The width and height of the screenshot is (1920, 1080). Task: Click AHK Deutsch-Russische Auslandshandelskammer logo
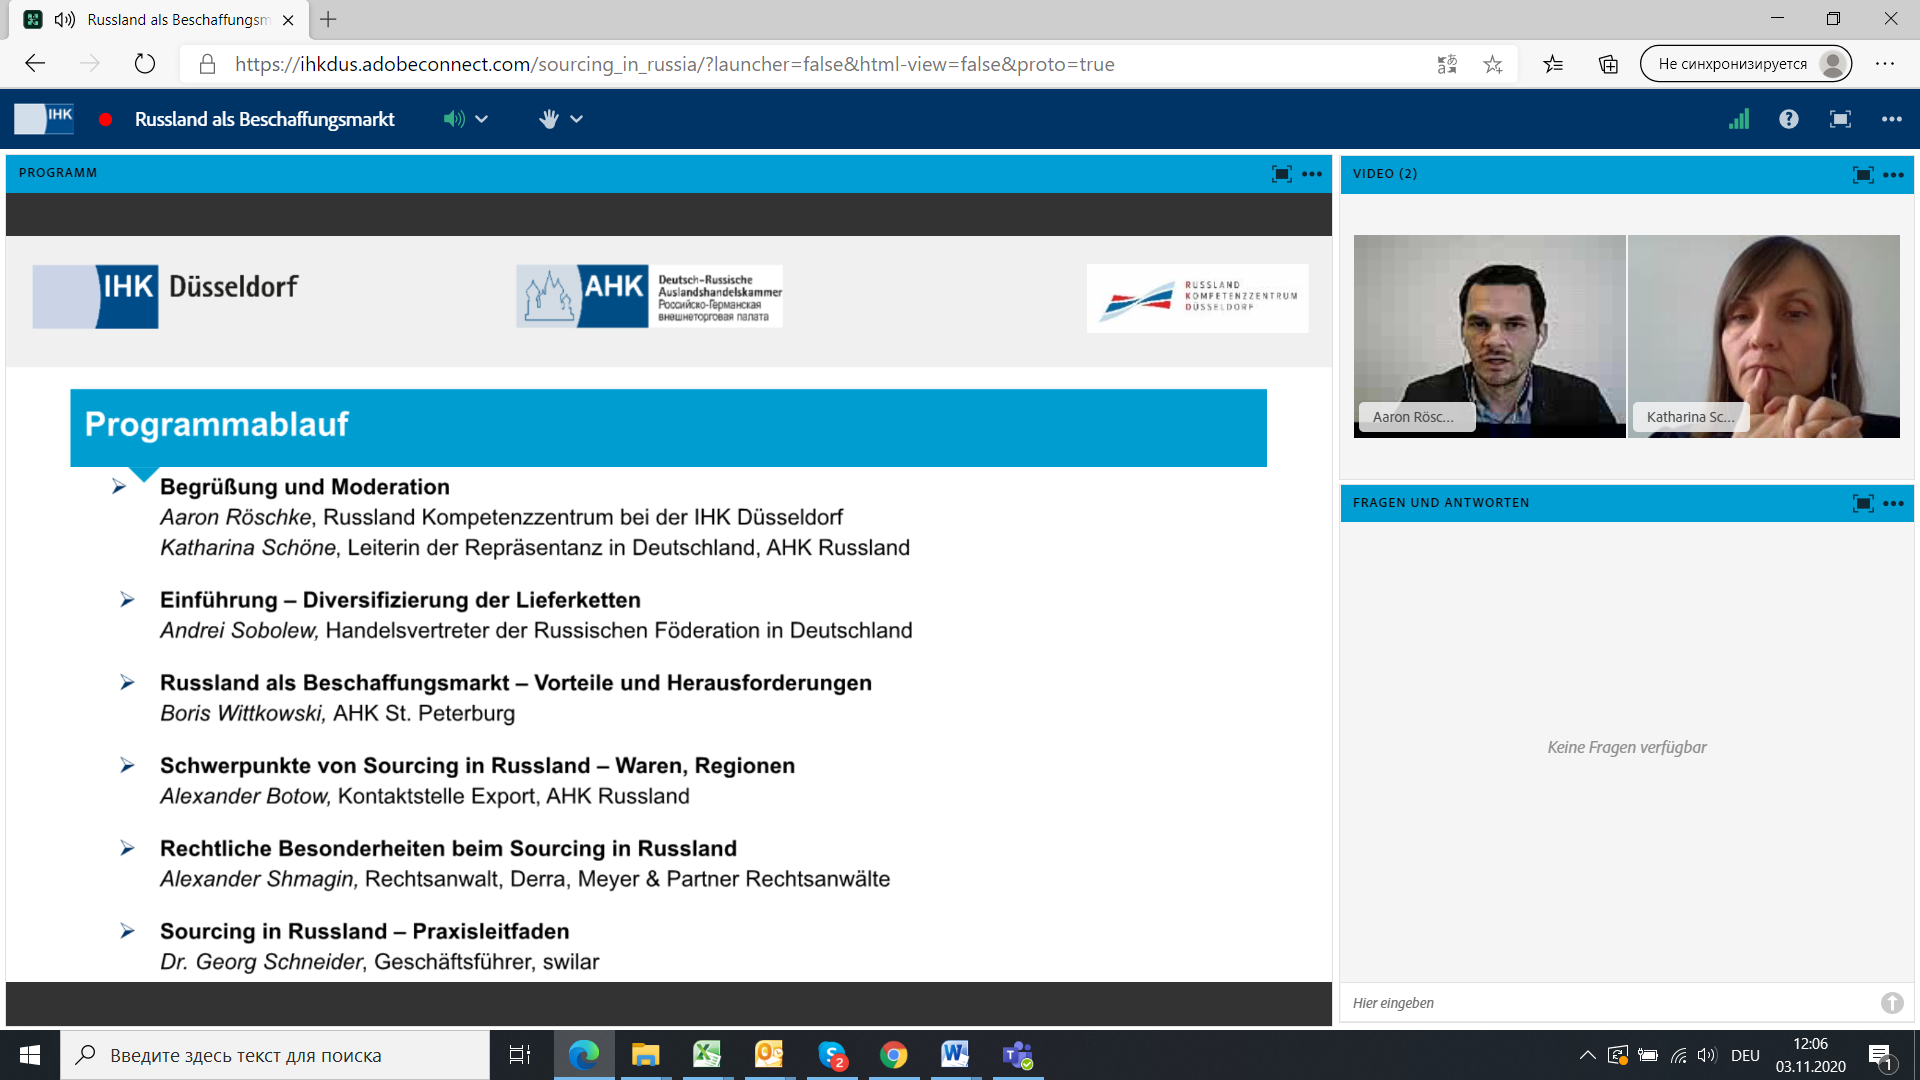[x=649, y=296]
